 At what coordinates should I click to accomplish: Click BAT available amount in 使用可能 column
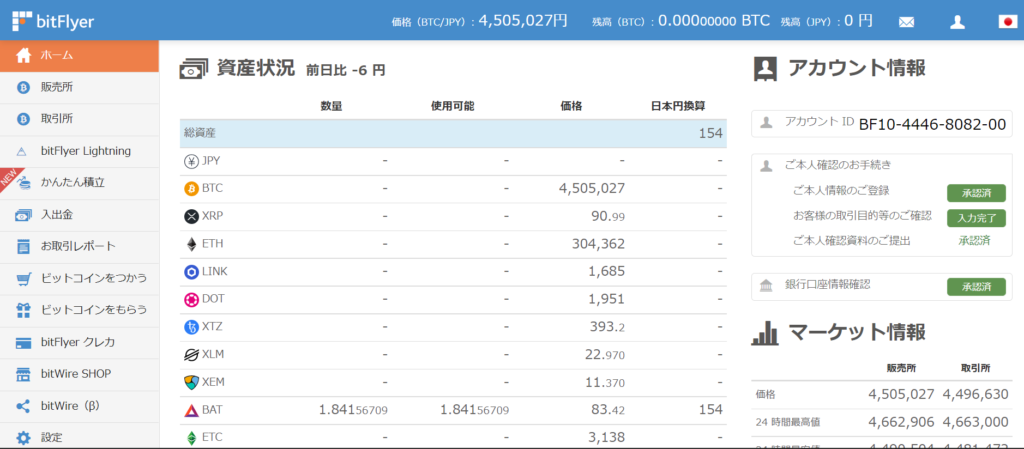[x=474, y=410]
